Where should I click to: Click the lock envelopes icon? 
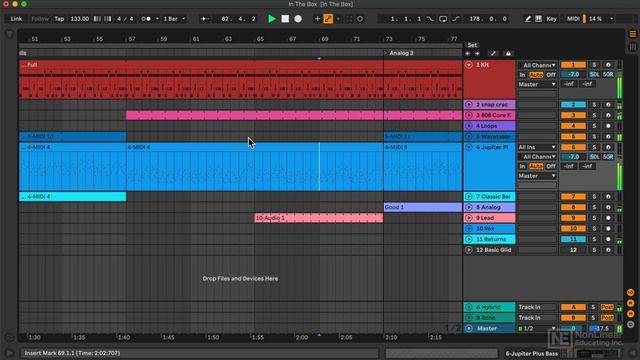(508, 53)
